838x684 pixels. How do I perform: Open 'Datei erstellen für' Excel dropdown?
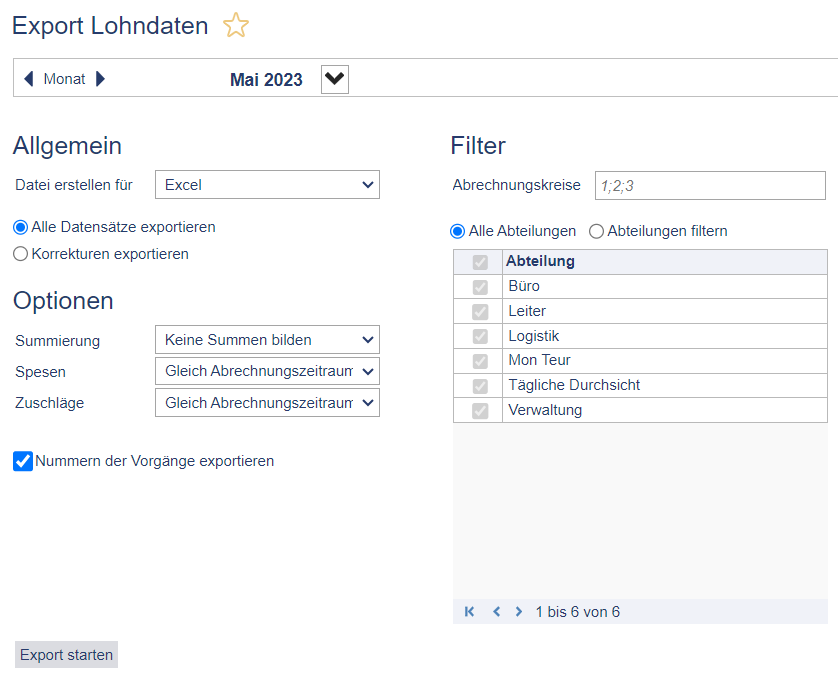click(x=267, y=185)
